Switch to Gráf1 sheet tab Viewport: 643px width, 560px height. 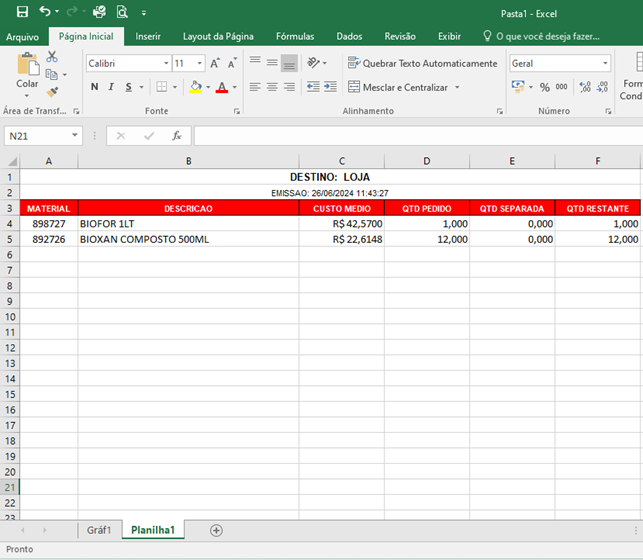pyautogui.click(x=99, y=530)
